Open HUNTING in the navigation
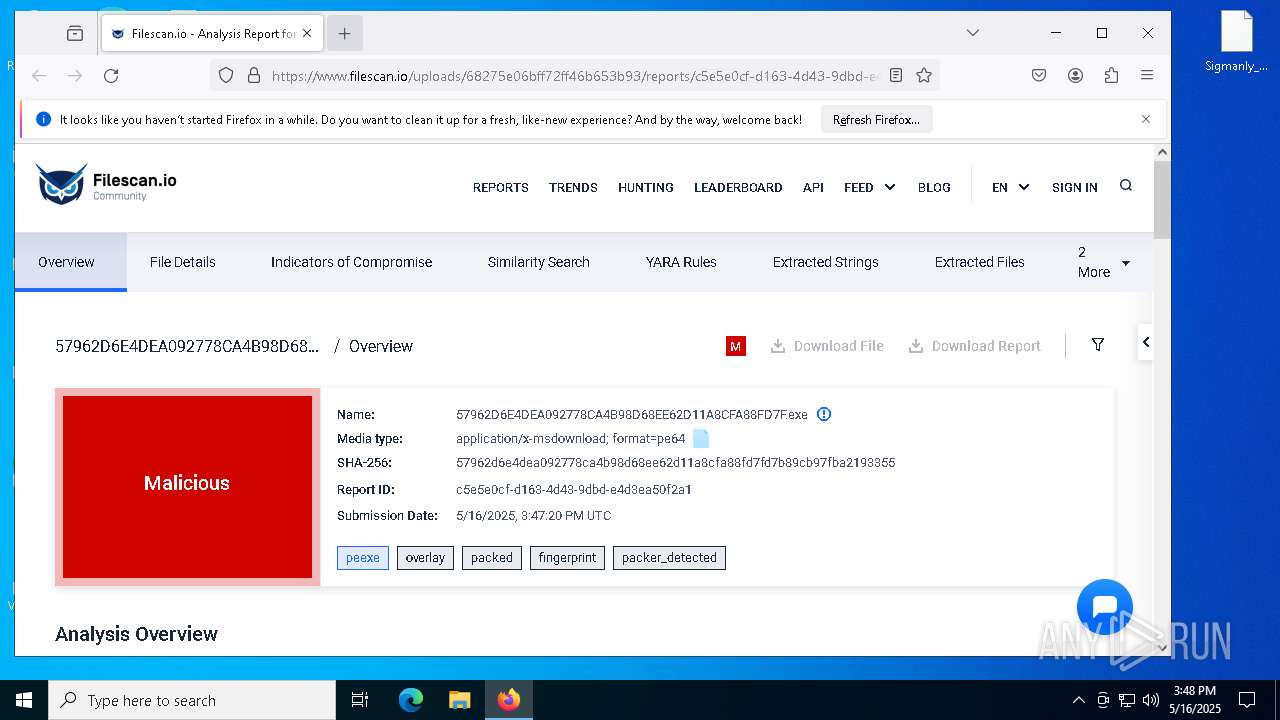Screen dimensions: 1280x720 click(x=646, y=187)
